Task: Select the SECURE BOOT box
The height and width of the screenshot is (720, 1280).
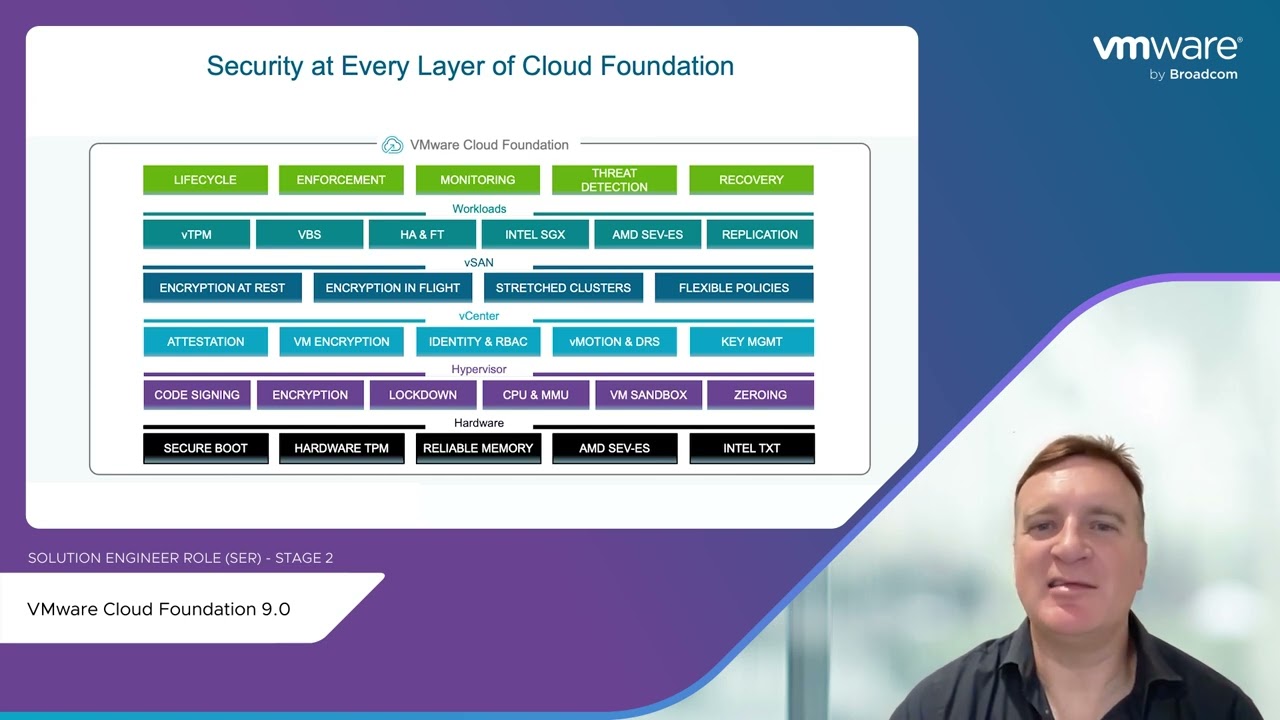Action: [x=205, y=448]
